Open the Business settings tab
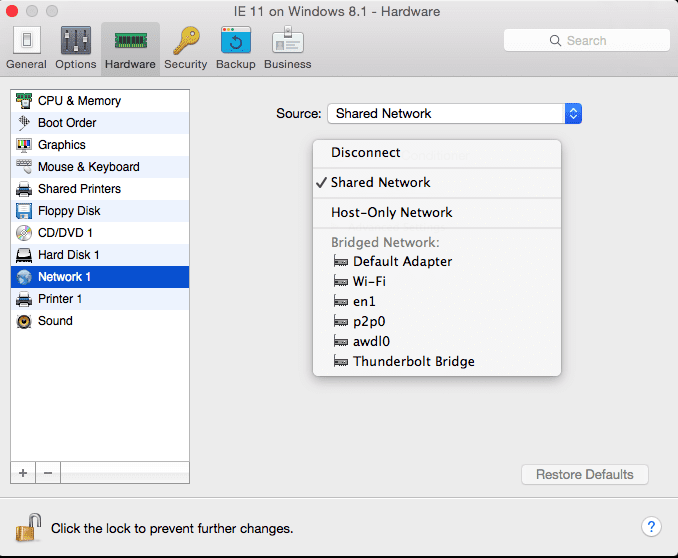 [x=288, y=48]
